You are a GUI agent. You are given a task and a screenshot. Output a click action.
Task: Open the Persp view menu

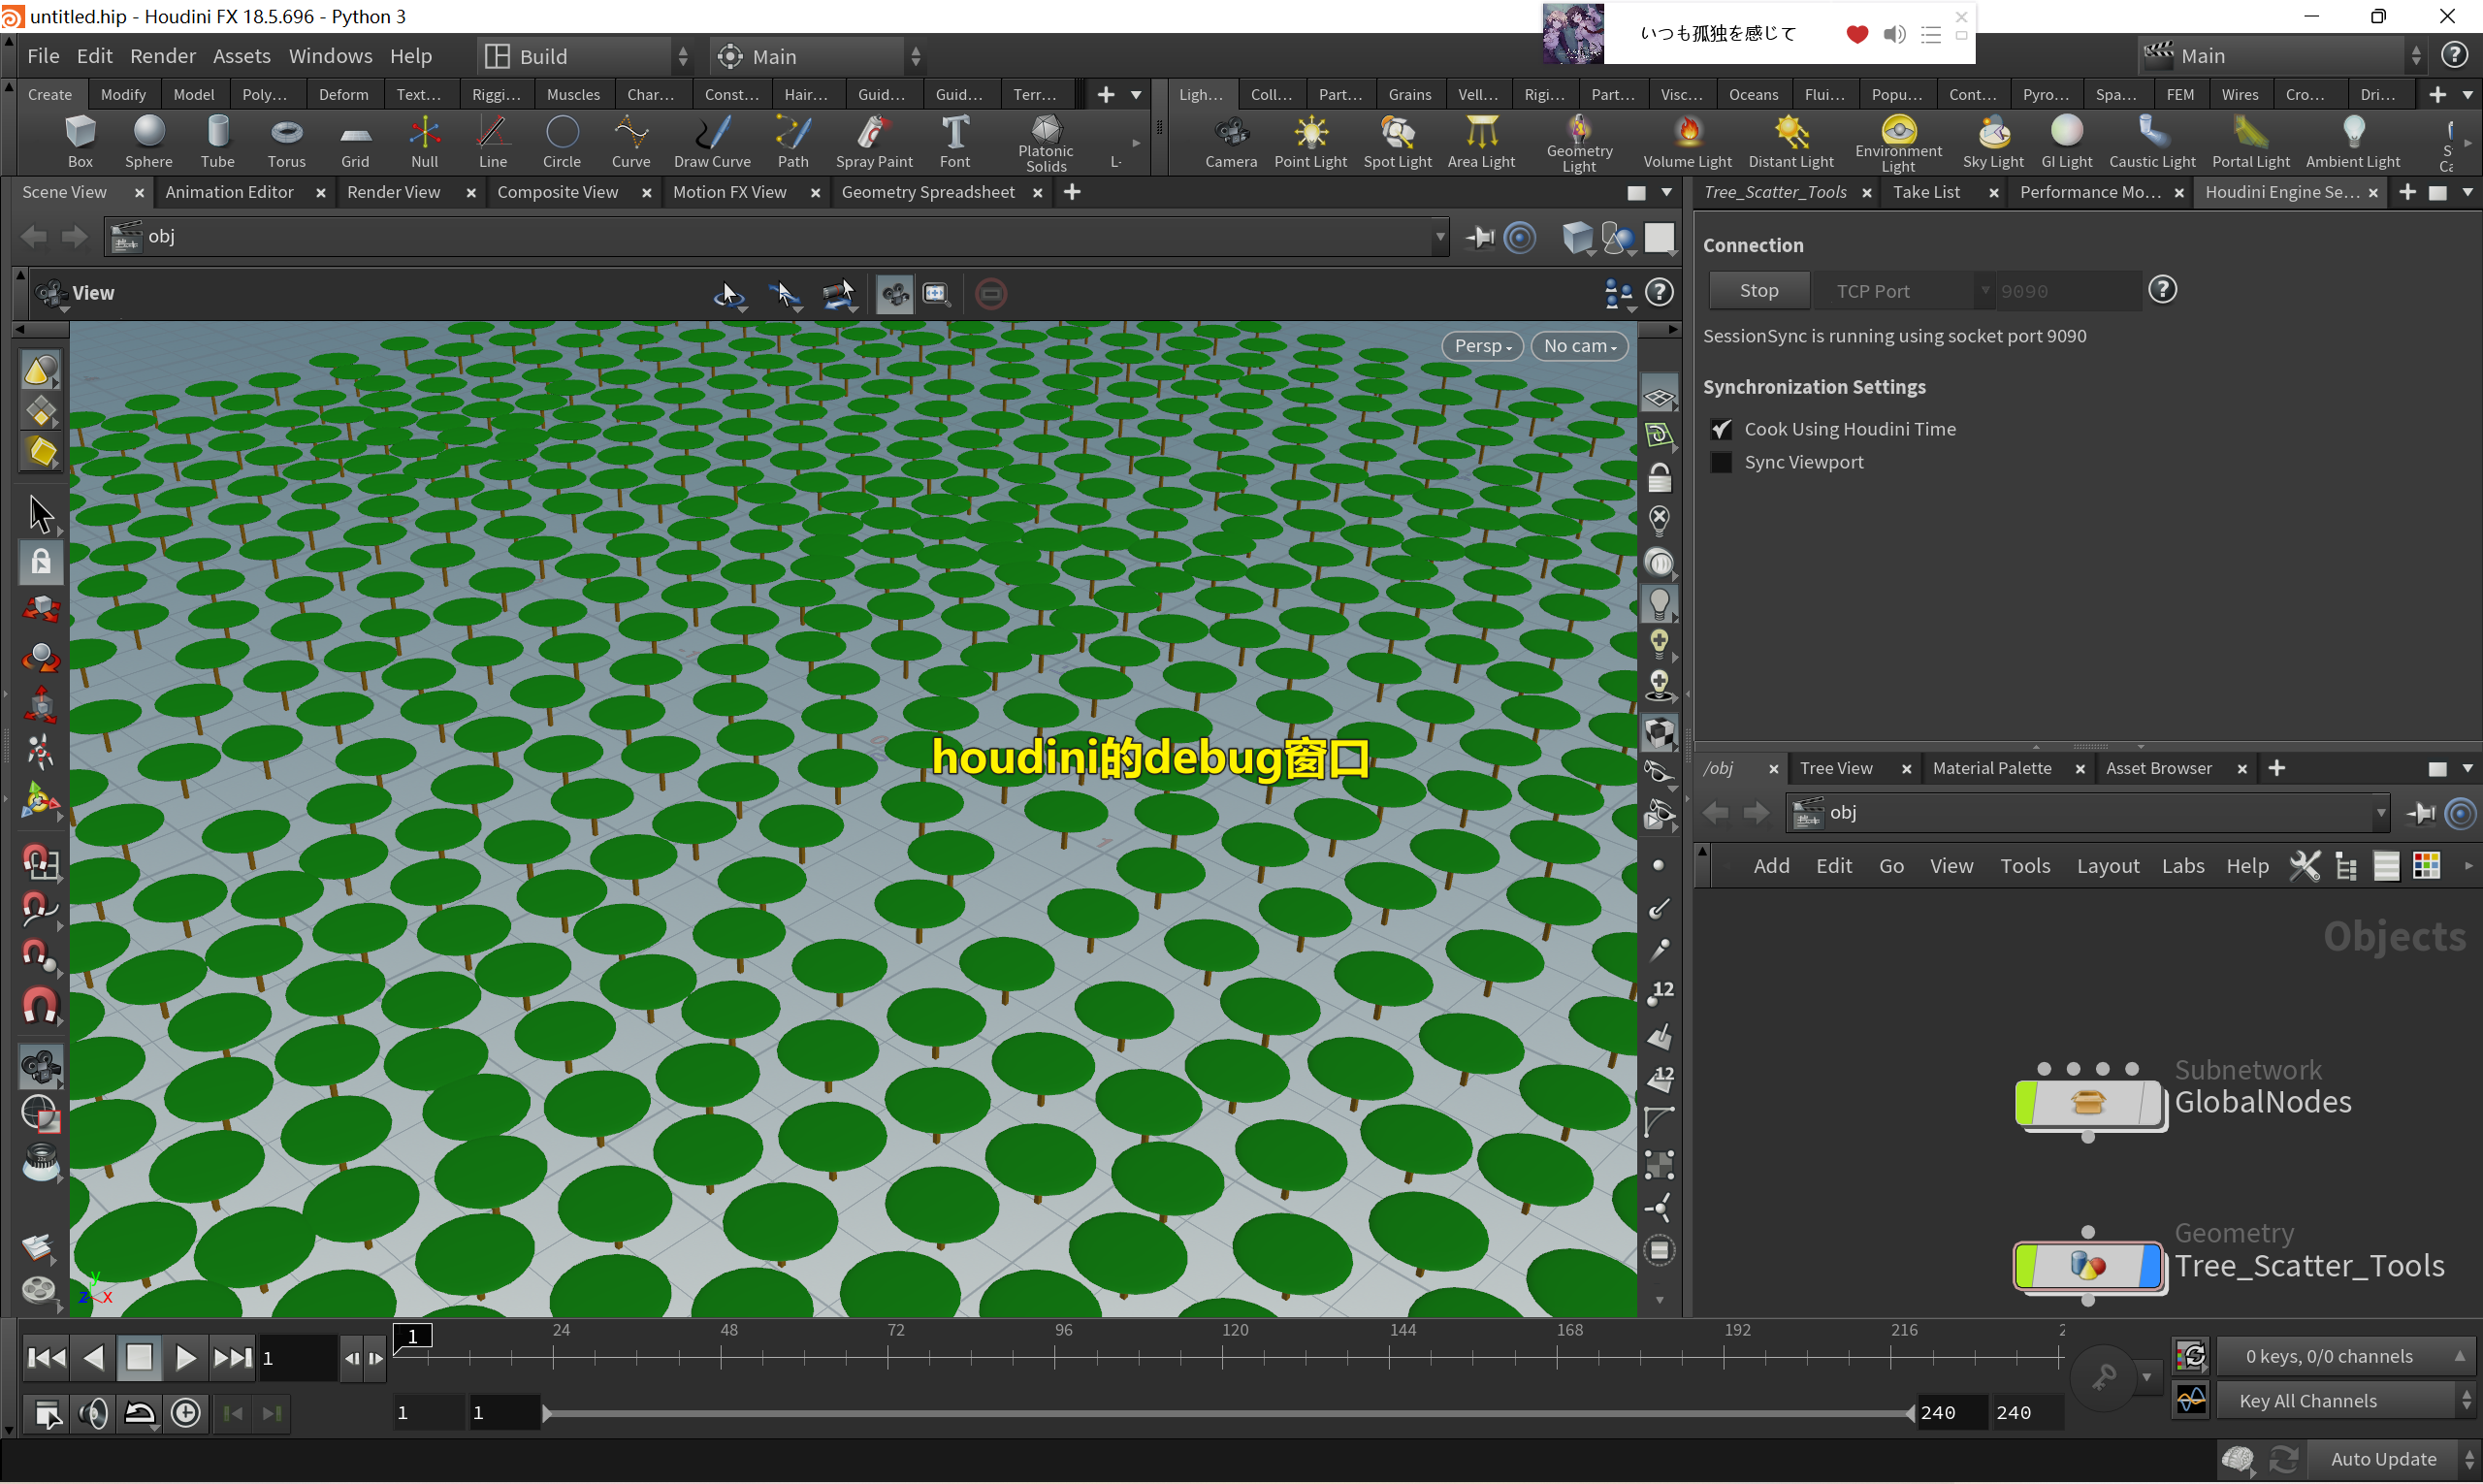1482,345
